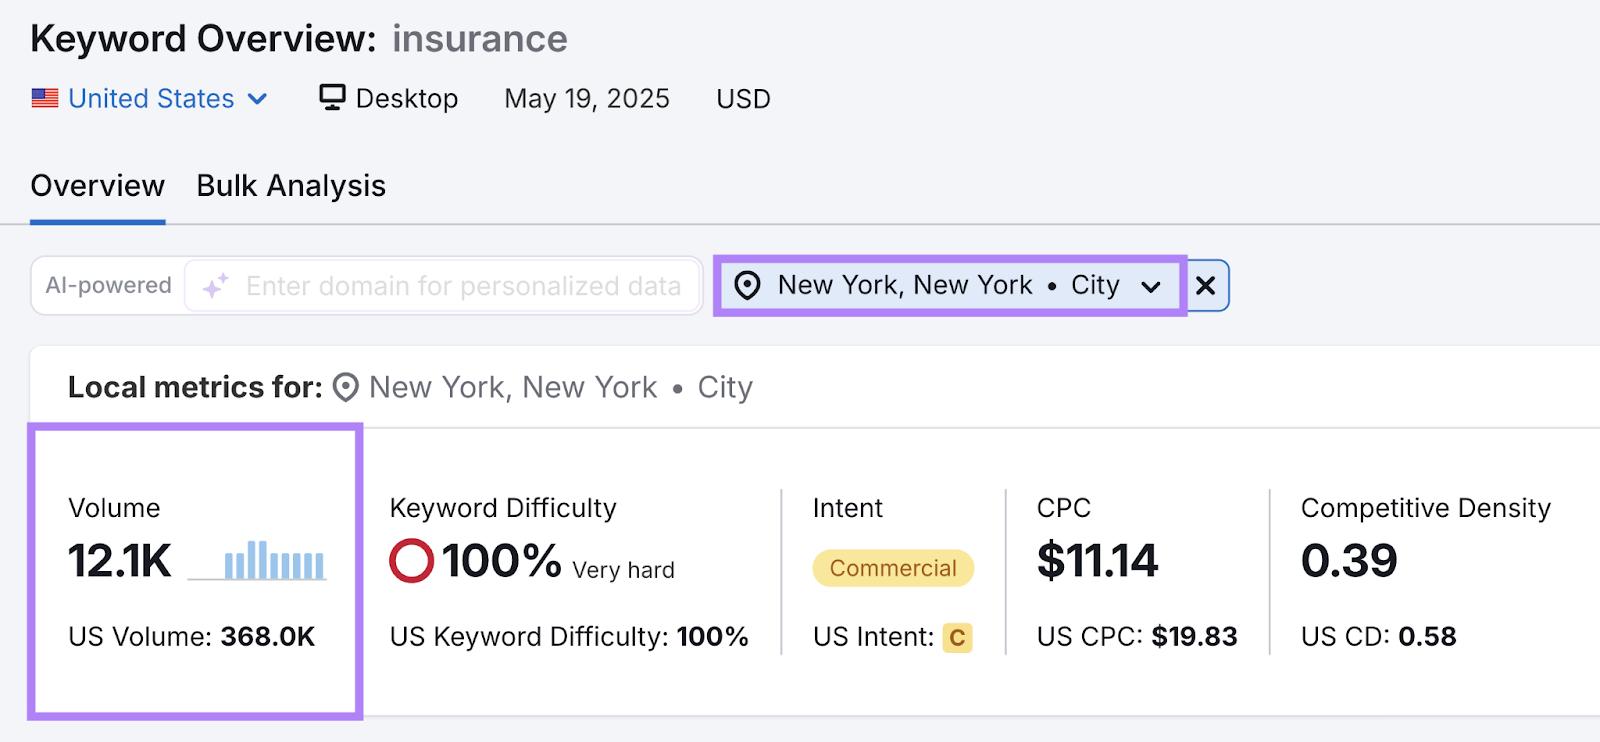Click the AI sparkle icon in domain field

pos(215,286)
